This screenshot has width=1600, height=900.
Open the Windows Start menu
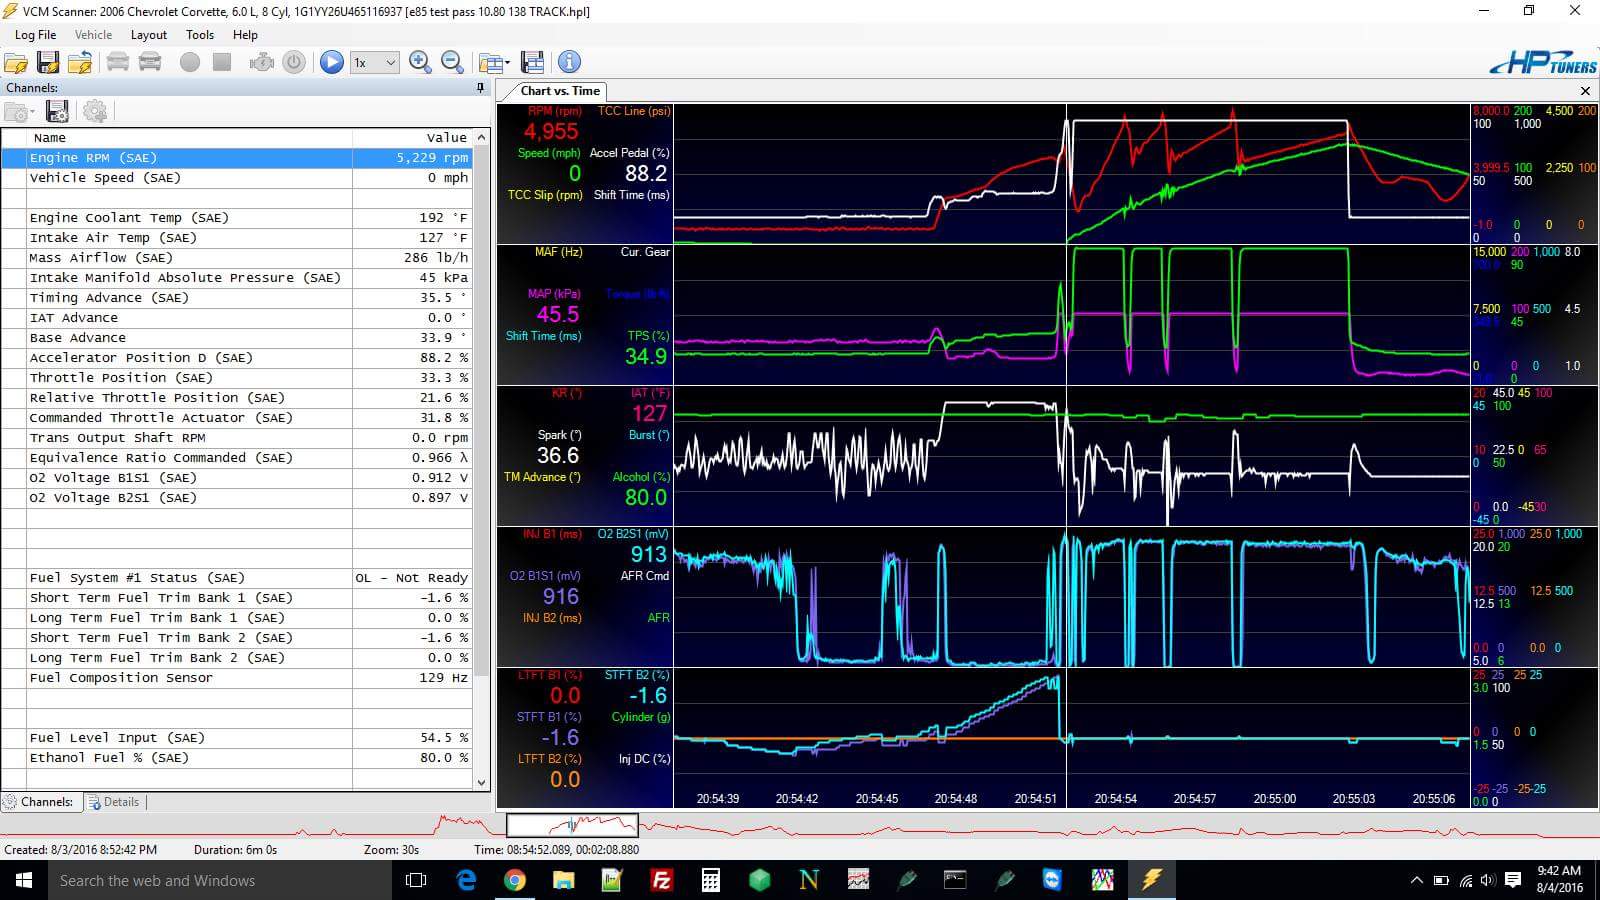pos(24,880)
